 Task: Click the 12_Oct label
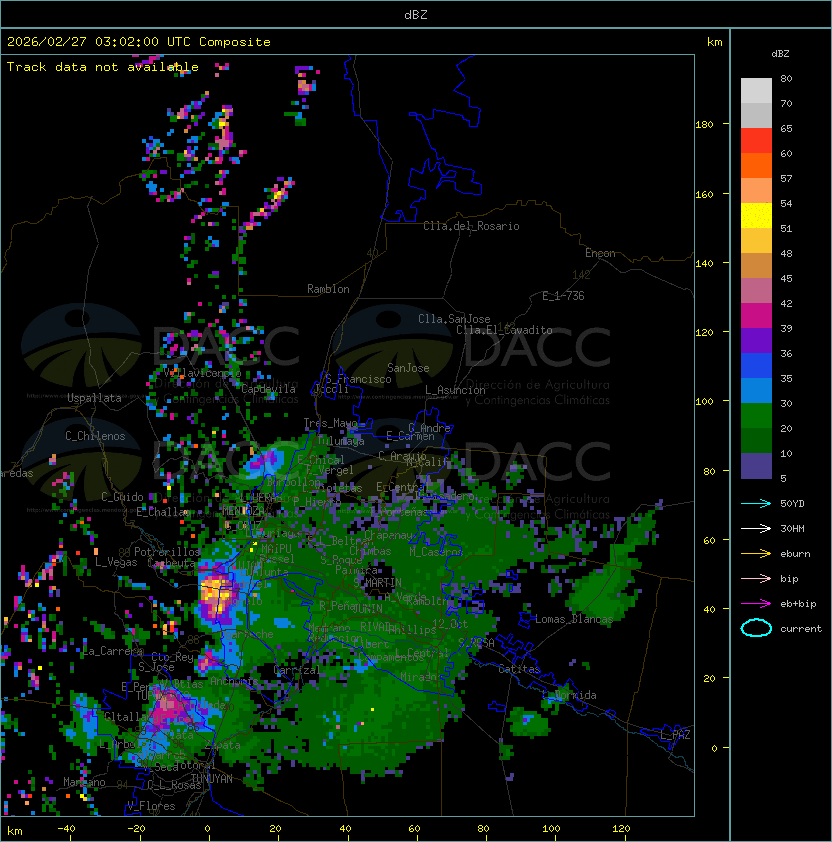(450, 623)
